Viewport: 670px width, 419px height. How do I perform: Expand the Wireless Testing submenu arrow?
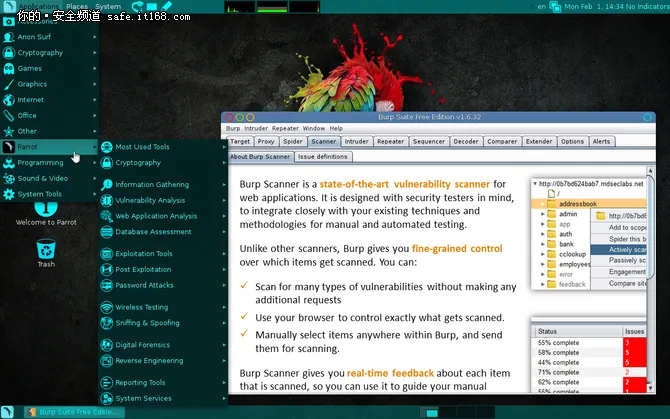(223, 307)
